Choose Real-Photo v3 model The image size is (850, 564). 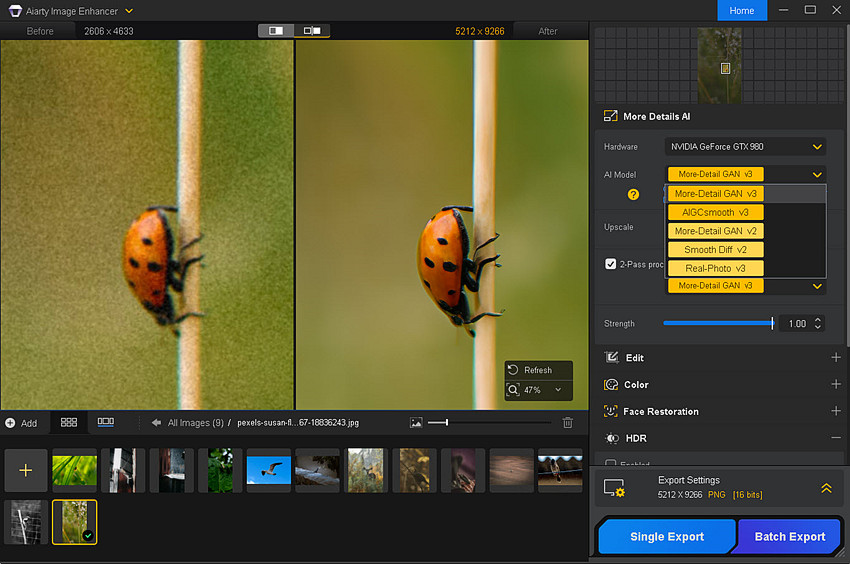tap(716, 268)
